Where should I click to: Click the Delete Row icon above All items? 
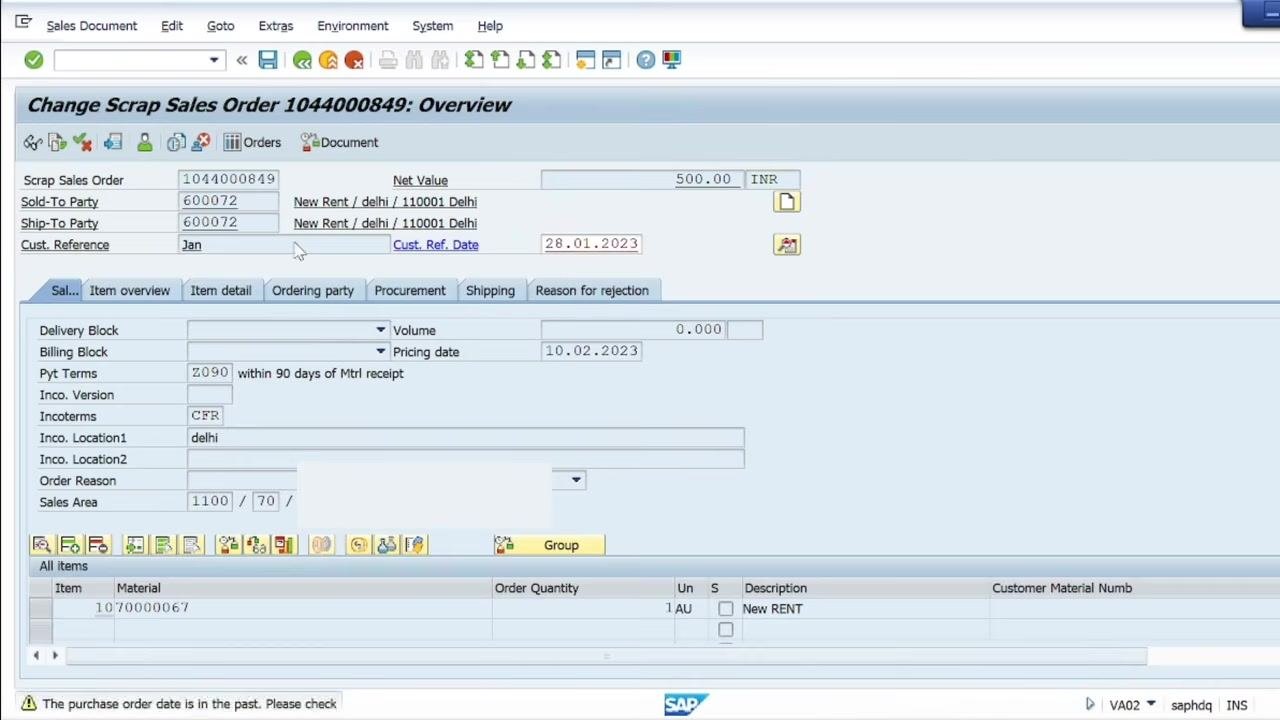[98, 545]
